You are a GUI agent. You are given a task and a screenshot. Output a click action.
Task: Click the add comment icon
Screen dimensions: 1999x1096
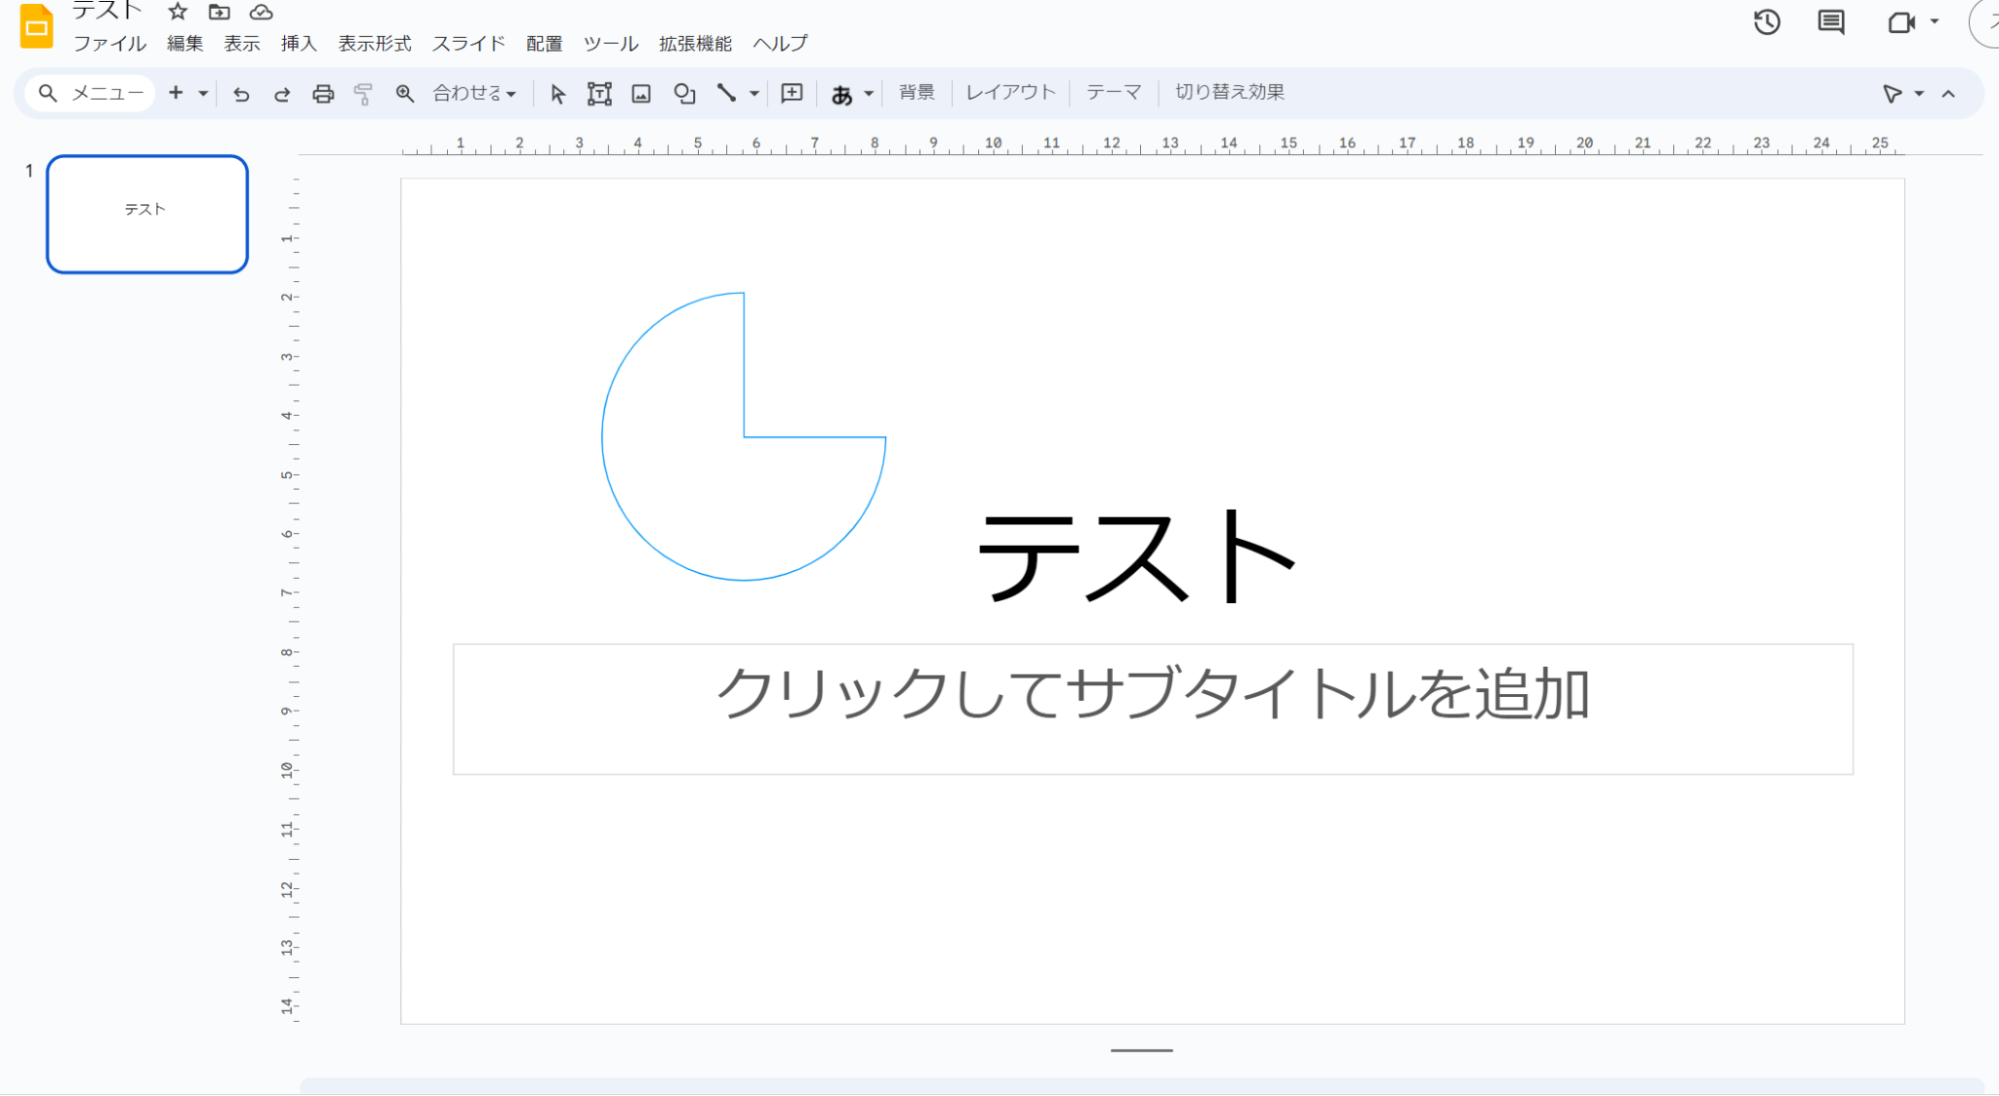pyautogui.click(x=791, y=94)
